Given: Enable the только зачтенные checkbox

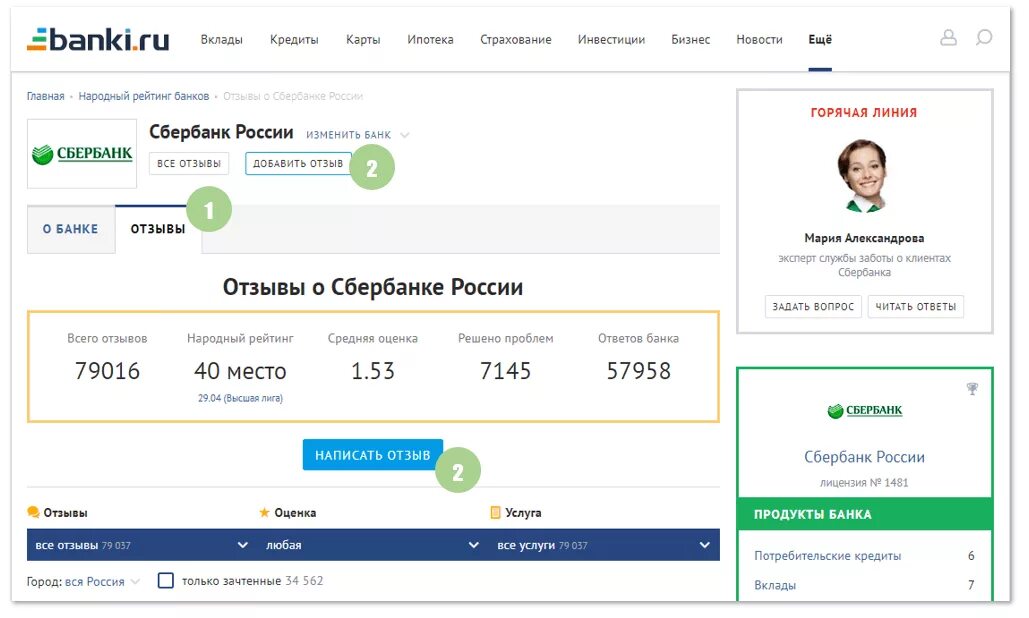Looking at the screenshot, I should point(166,580).
